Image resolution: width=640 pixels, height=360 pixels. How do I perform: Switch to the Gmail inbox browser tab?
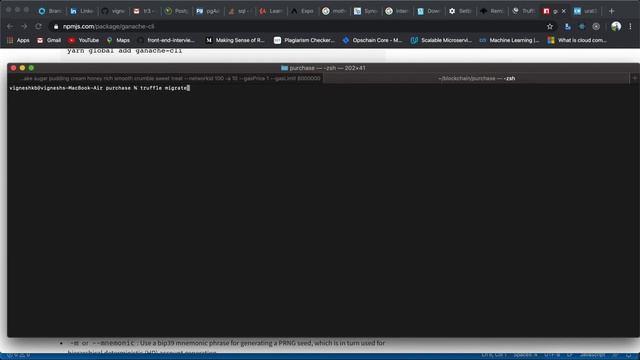pos(144,11)
